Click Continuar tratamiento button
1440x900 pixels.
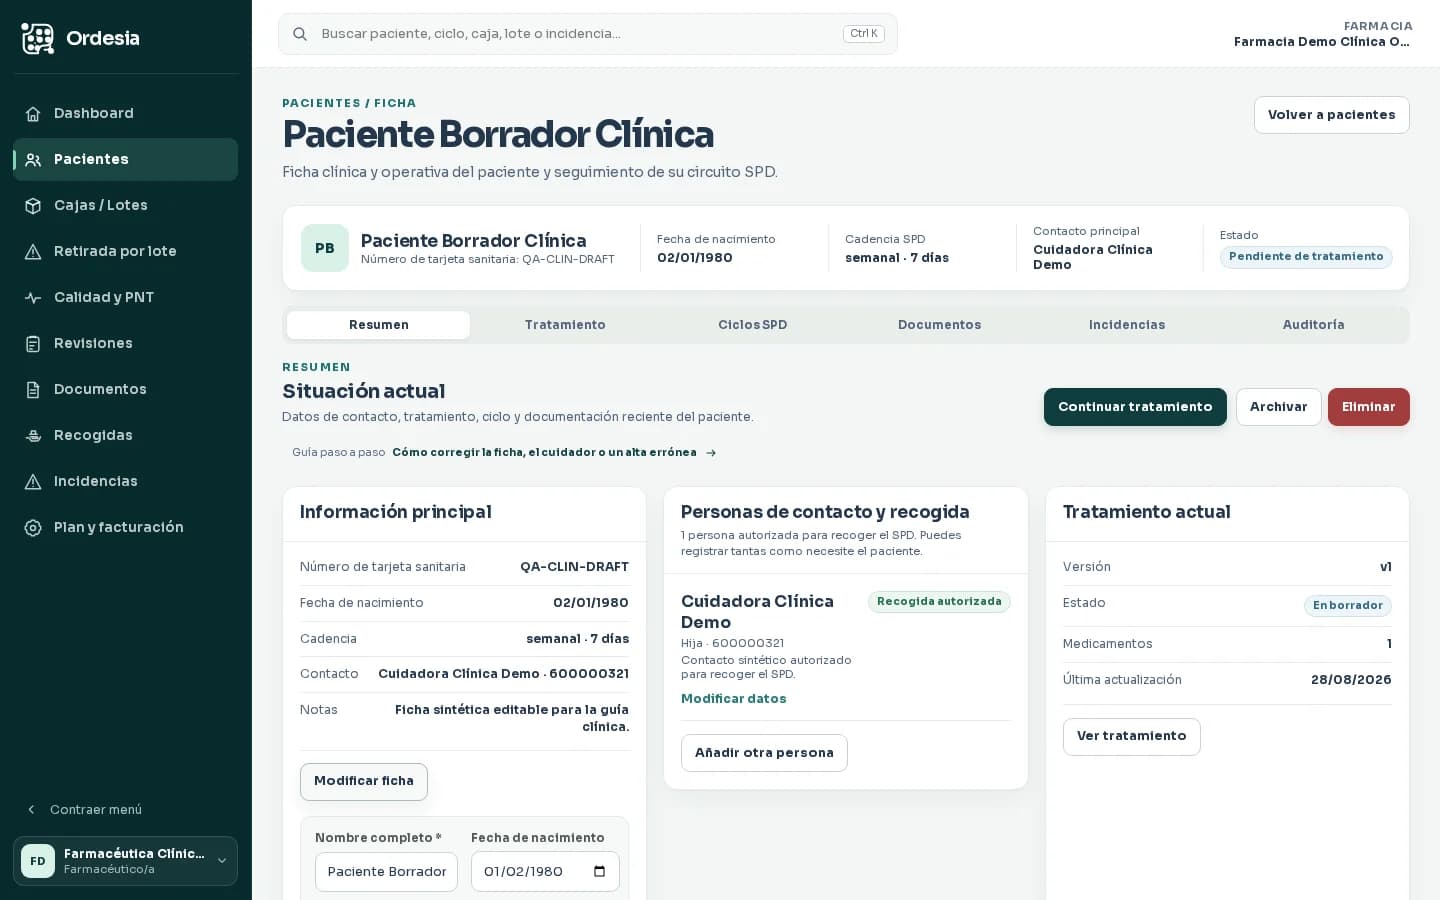[x=1135, y=407]
